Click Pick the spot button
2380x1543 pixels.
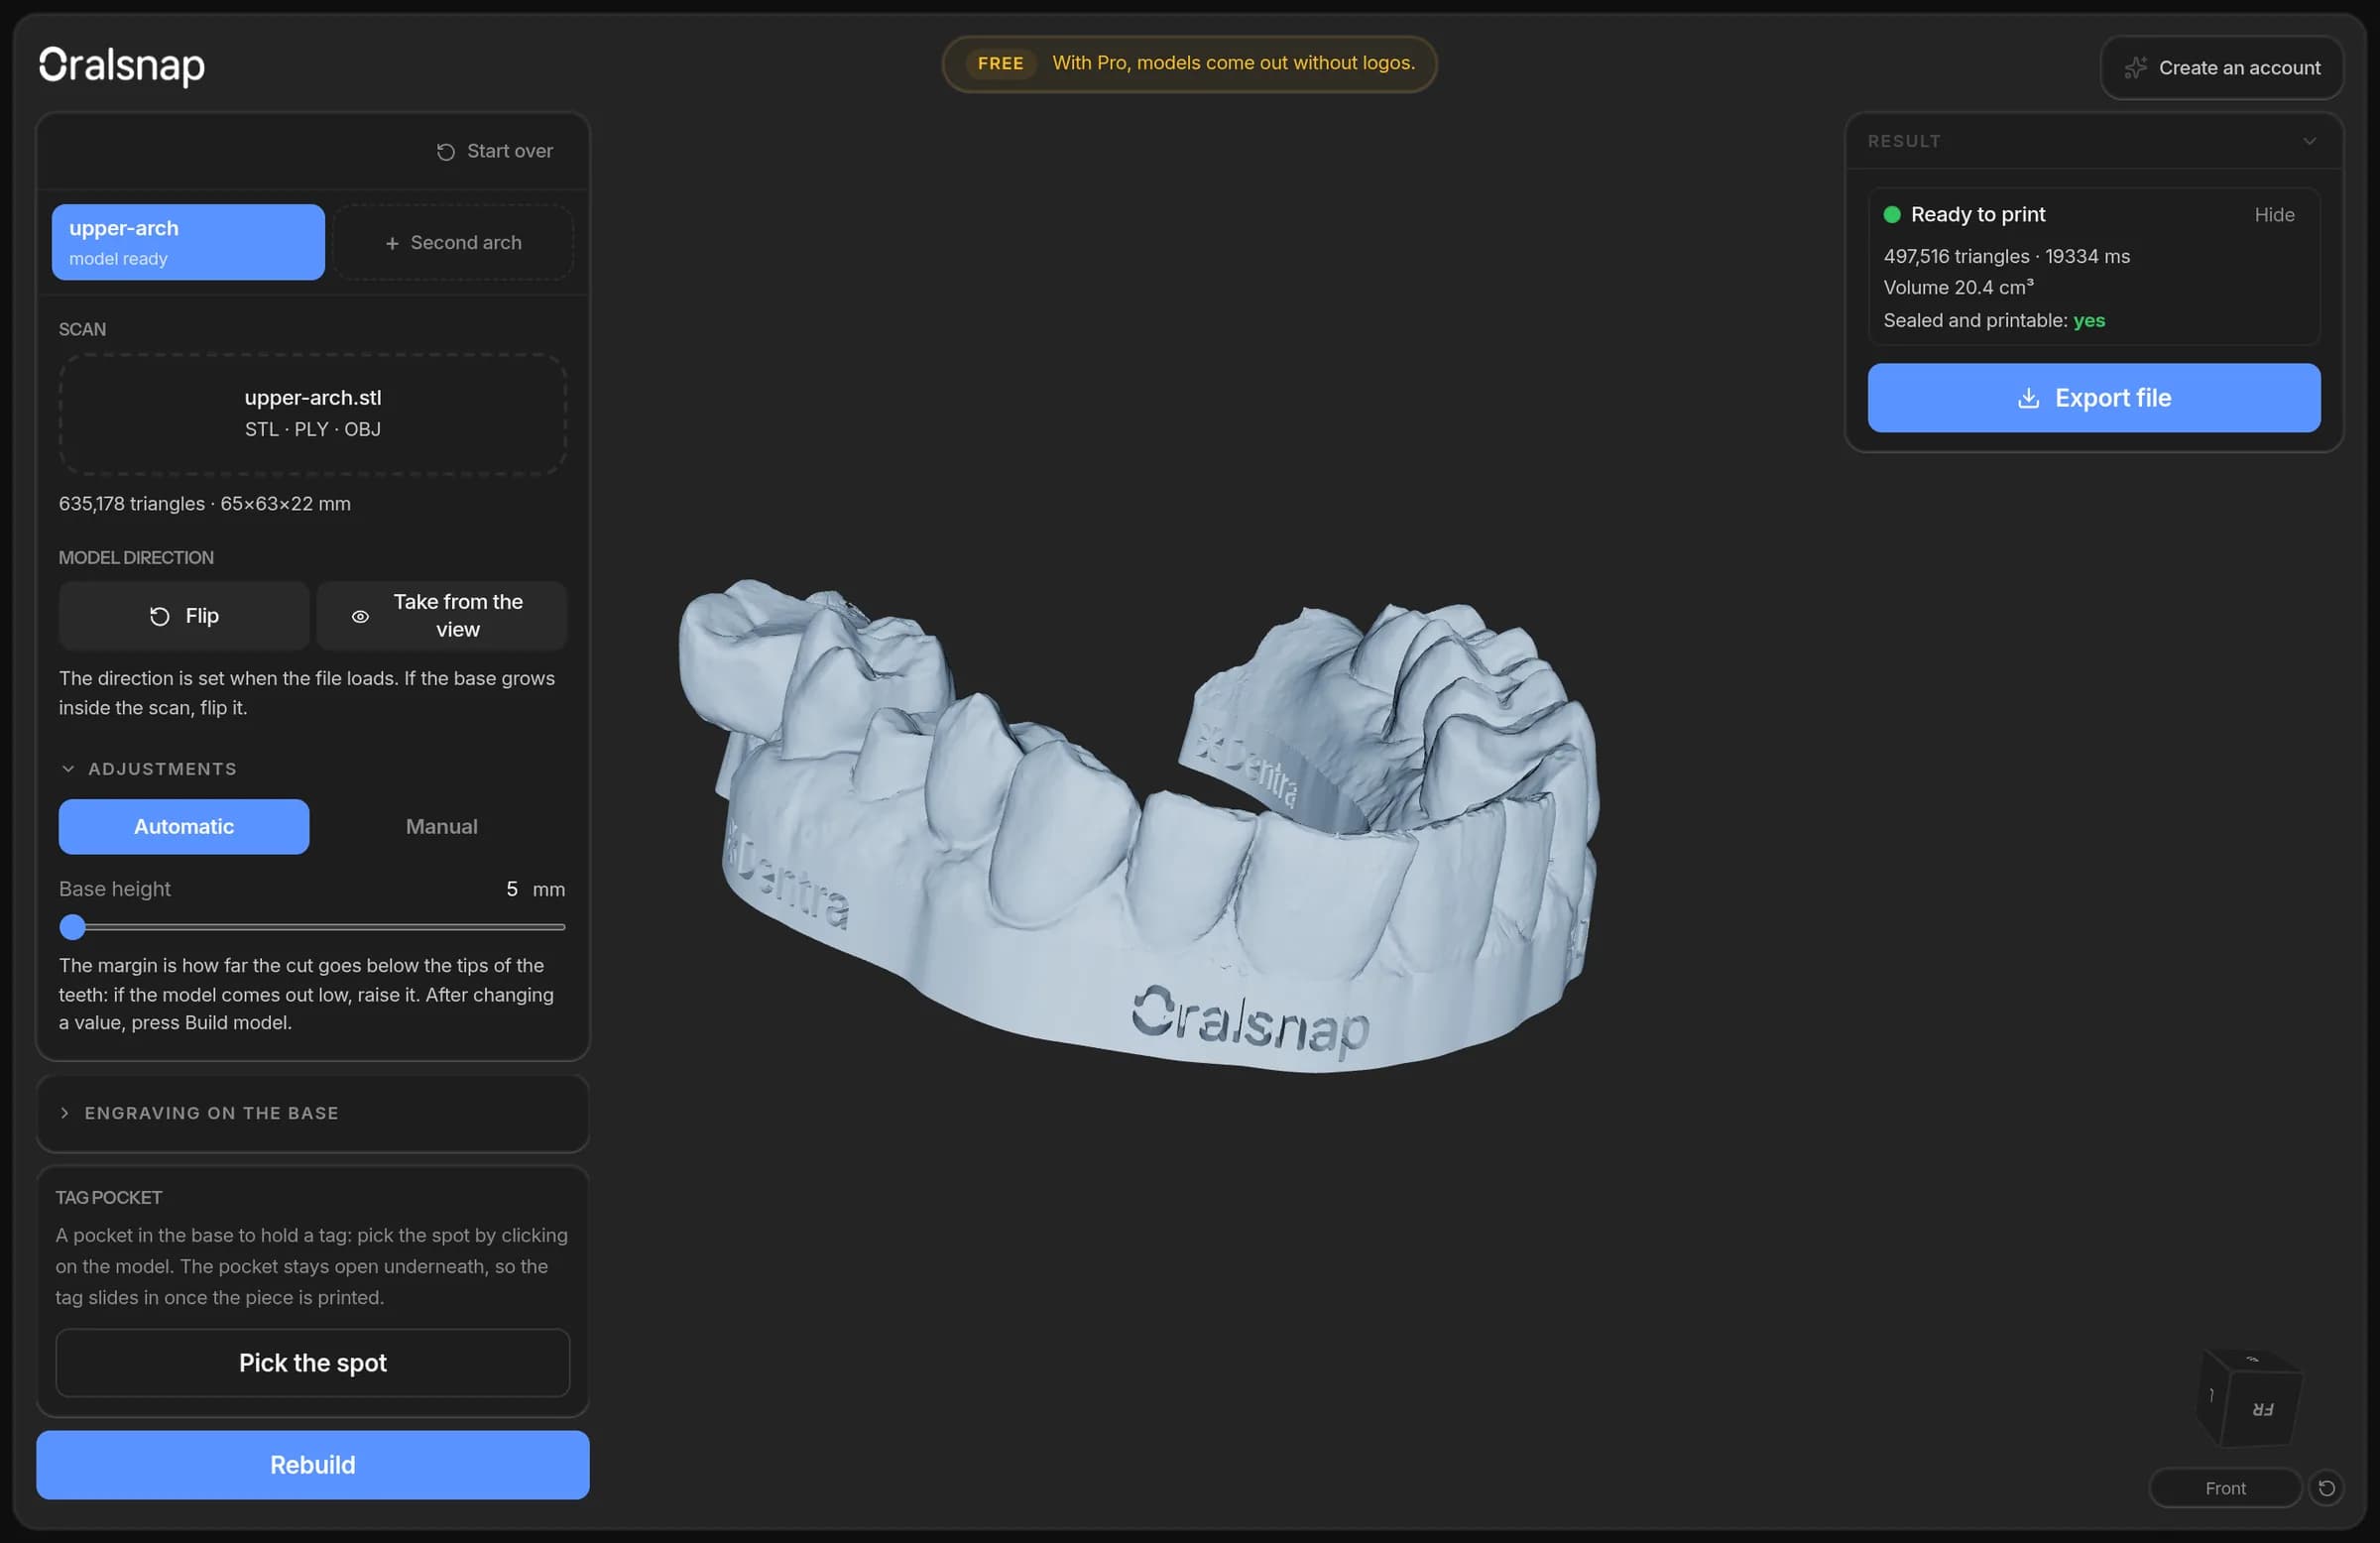[x=313, y=1363]
